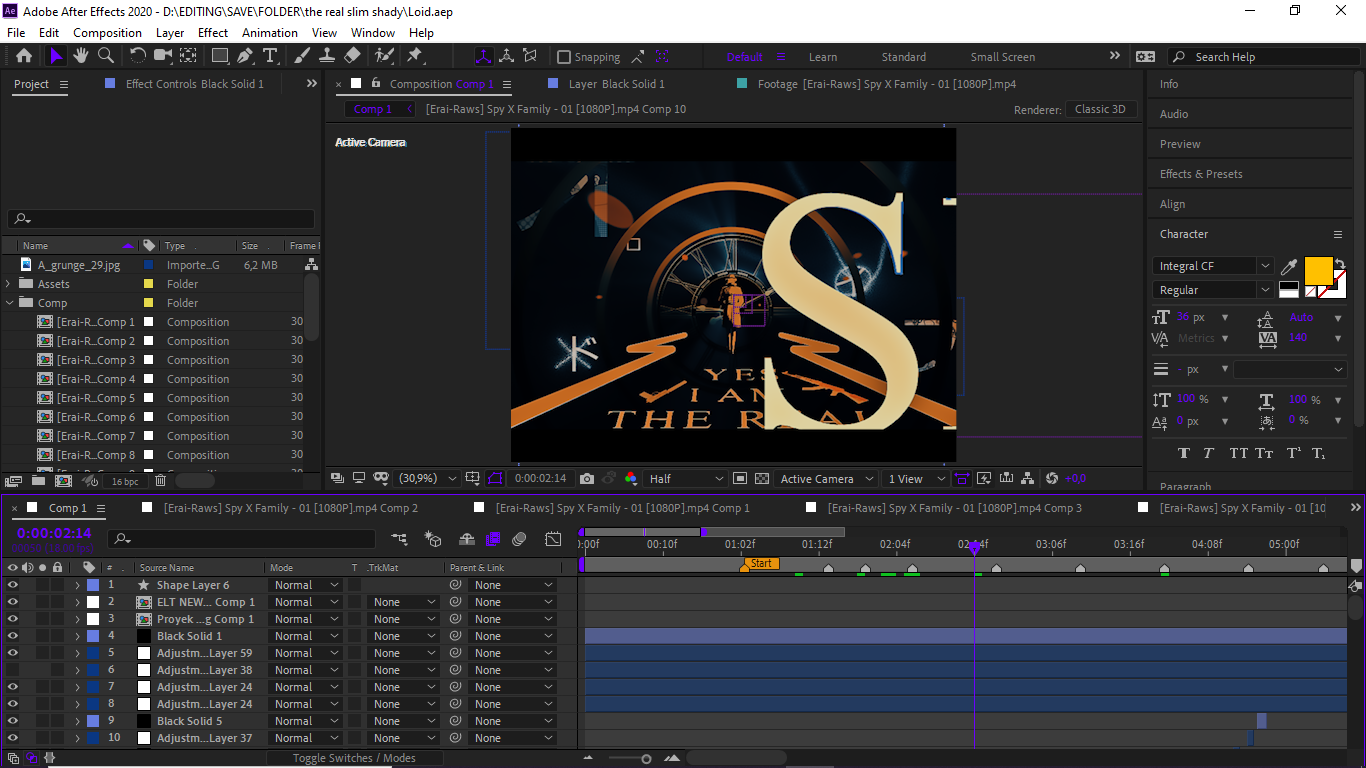Open the Composition menu
The image size is (1366, 768).
coord(108,32)
